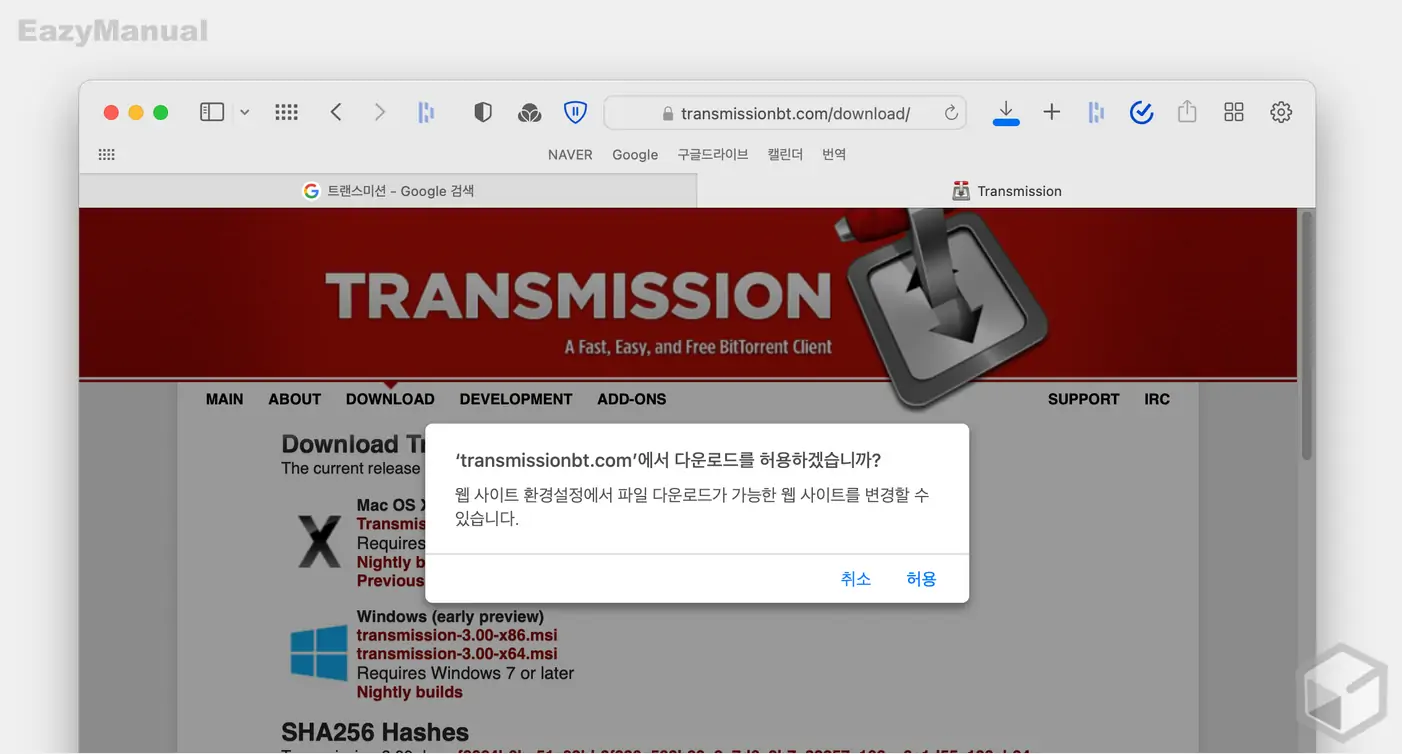
Task: Open Safari settings with the gear icon
Action: pyautogui.click(x=1281, y=112)
